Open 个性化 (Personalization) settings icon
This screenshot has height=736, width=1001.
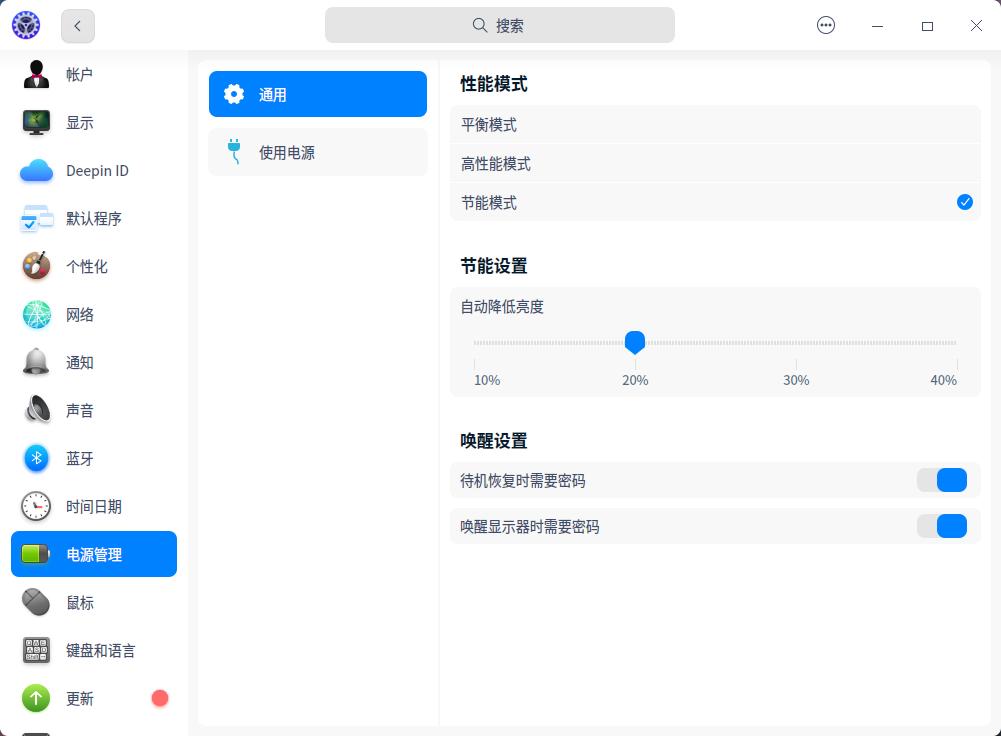[x=36, y=266]
